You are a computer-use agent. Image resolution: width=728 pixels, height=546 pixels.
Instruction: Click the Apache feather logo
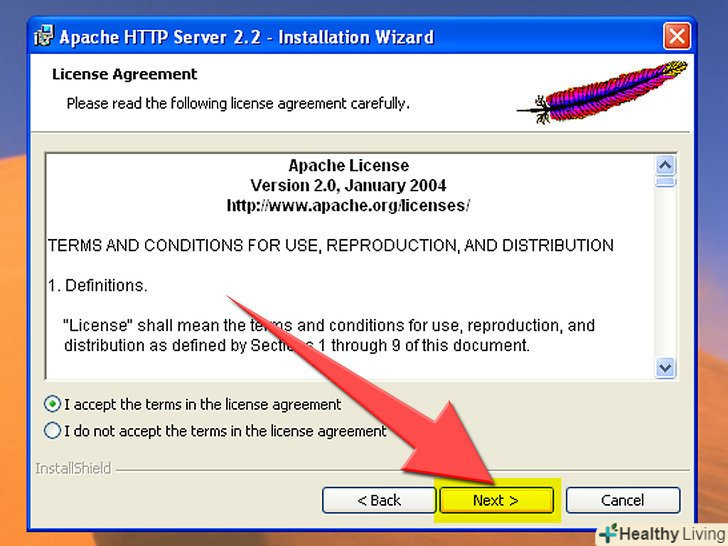(x=602, y=91)
